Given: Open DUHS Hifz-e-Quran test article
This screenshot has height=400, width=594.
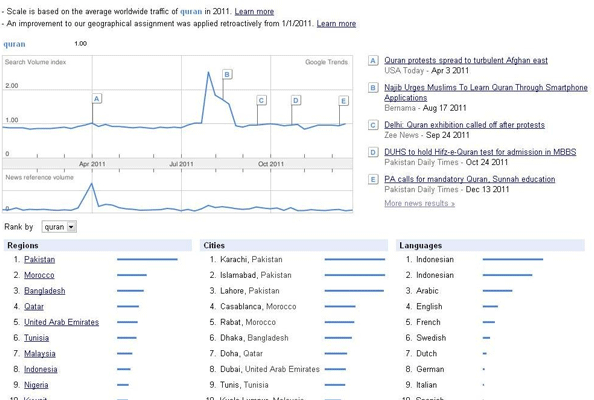Looking at the screenshot, I should tap(480, 152).
